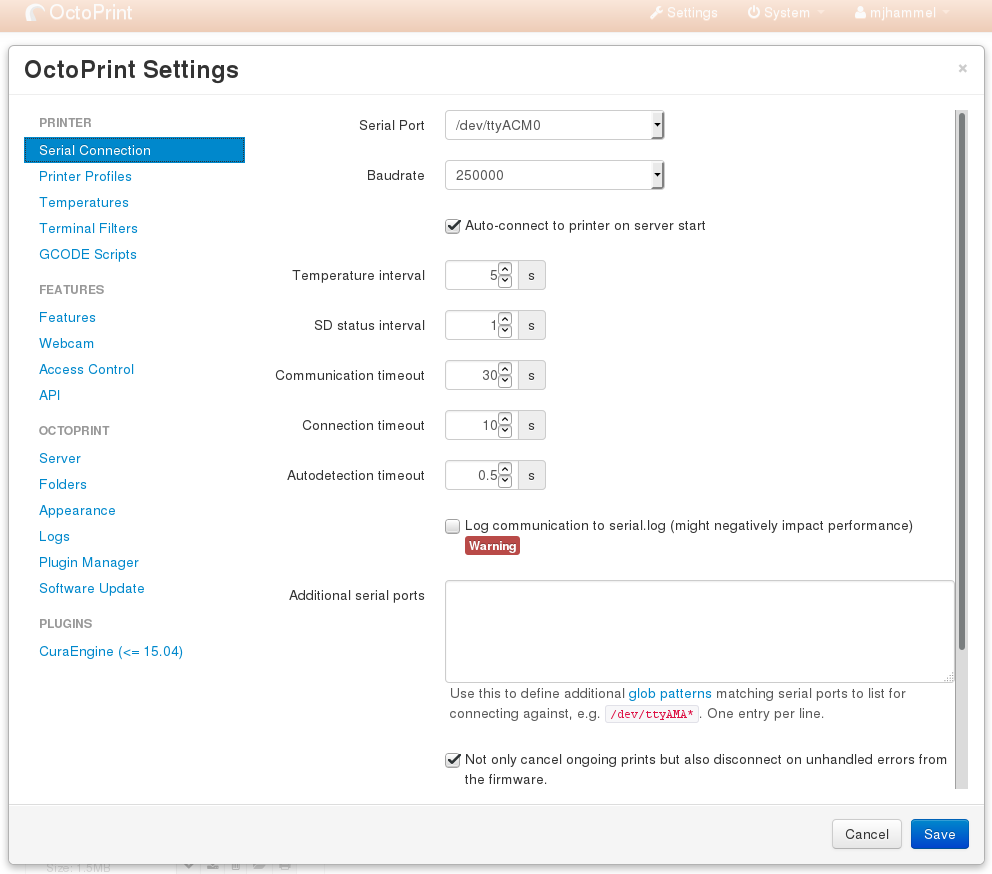Open Settings via the wrench icon
The height and width of the screenshot is (874, 992).
684,13
